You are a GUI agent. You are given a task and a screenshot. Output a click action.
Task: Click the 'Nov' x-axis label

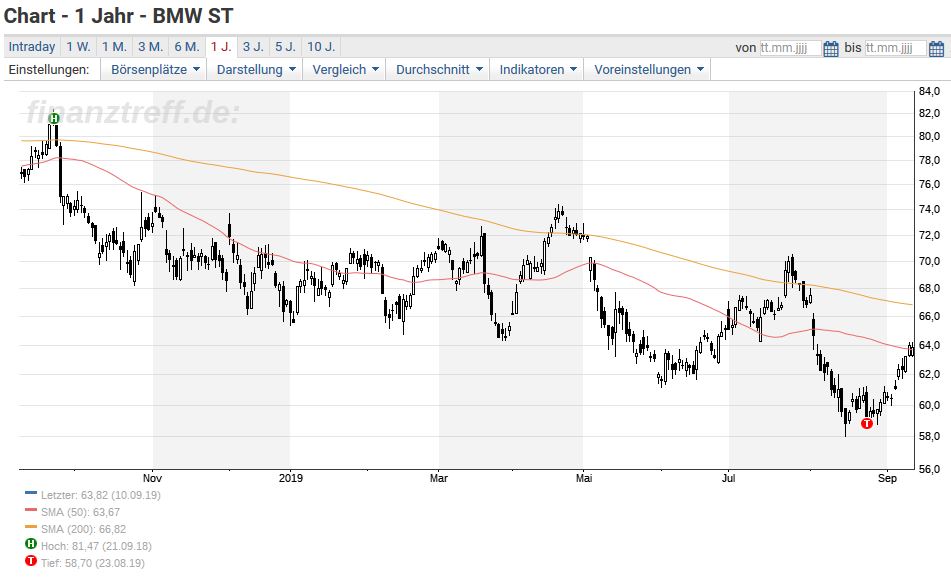click(x=152, y=478)
